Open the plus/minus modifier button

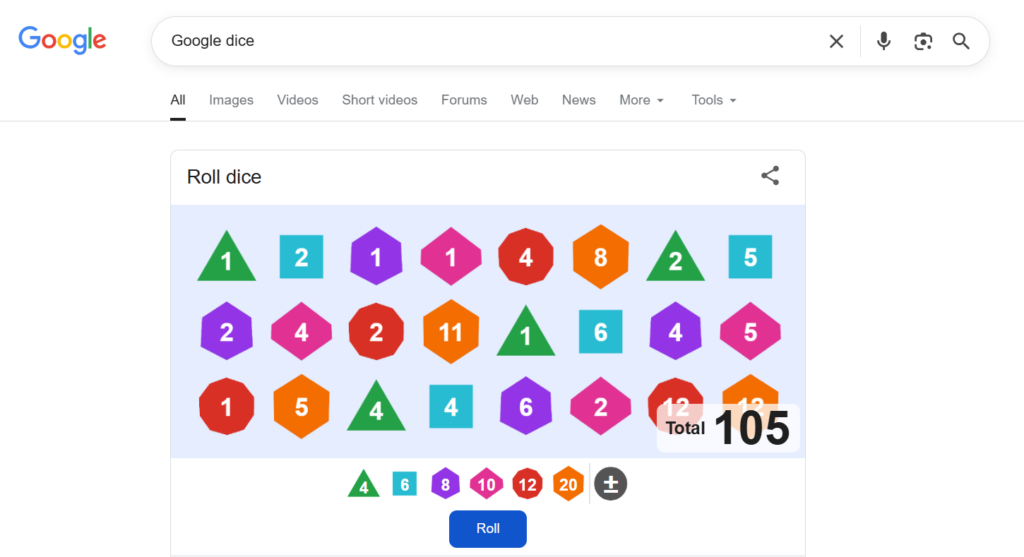tap(610, 484)
